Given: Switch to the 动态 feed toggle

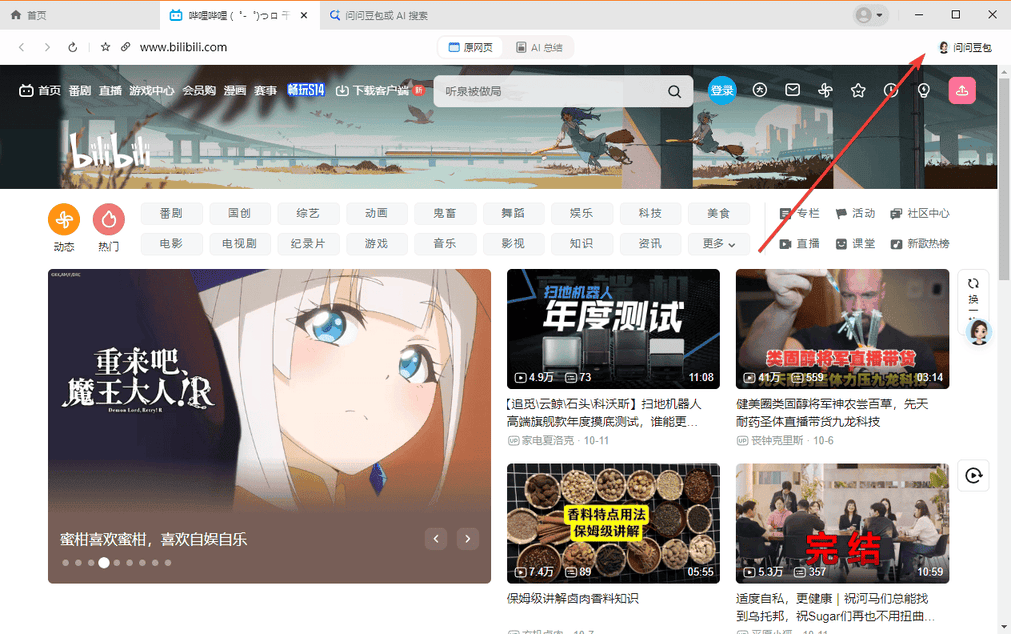Looking at the screenshot, I should [63, 219].
